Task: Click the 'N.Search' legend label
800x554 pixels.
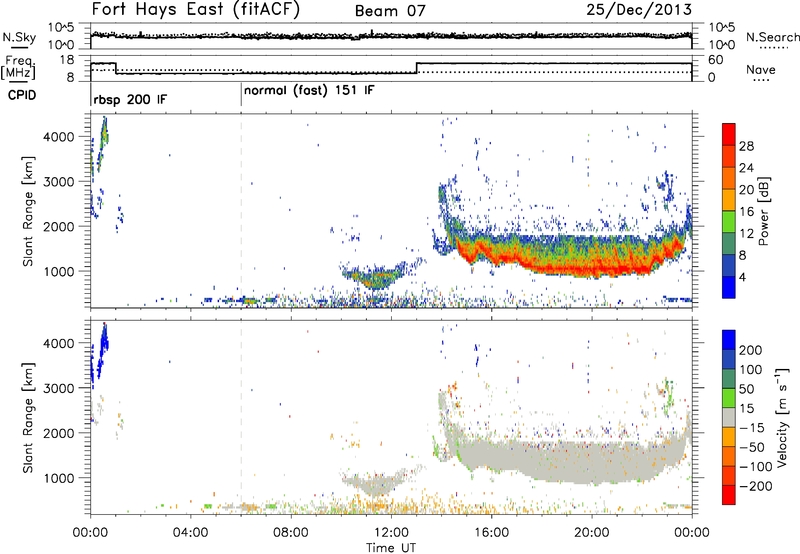Action: [x=772, y=37]
